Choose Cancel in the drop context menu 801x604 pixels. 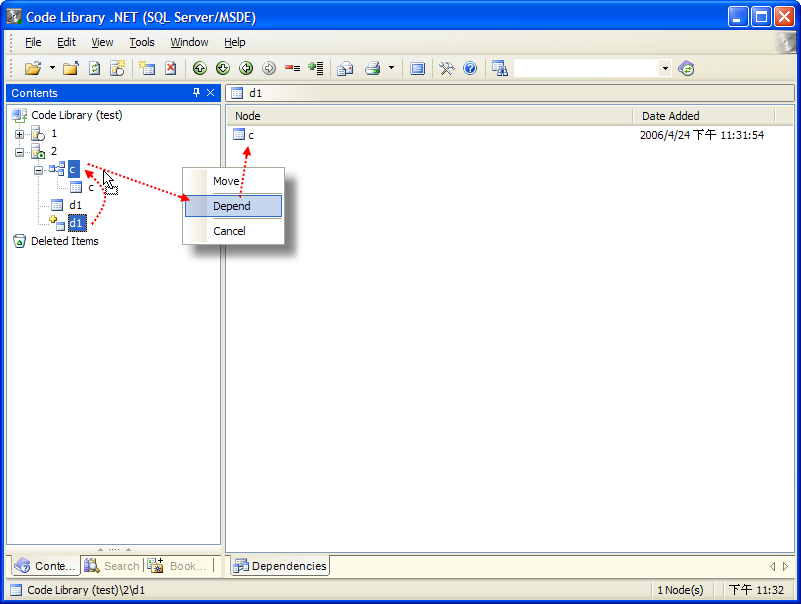(233, 231)
